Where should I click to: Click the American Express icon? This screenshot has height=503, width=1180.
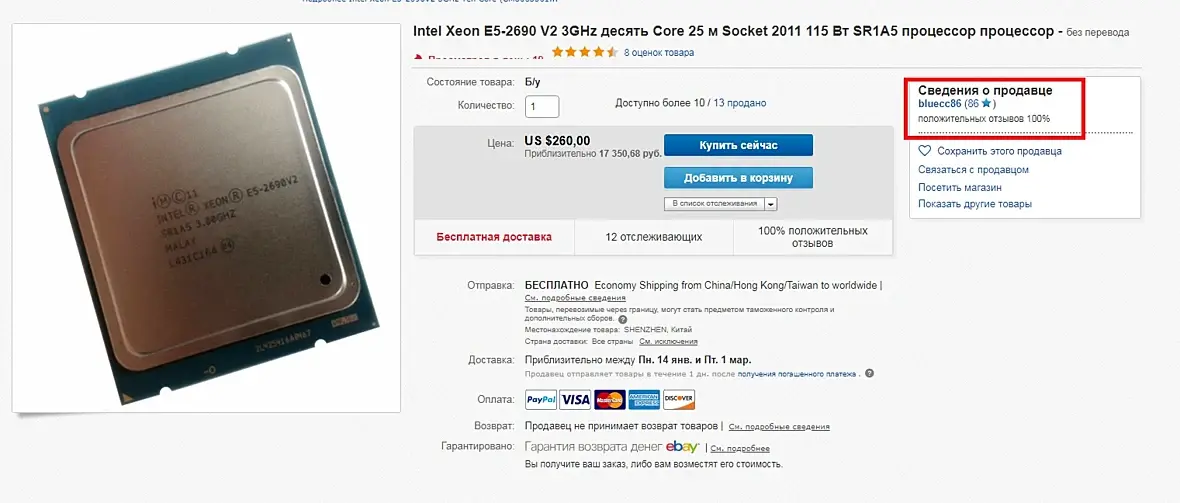644,399
